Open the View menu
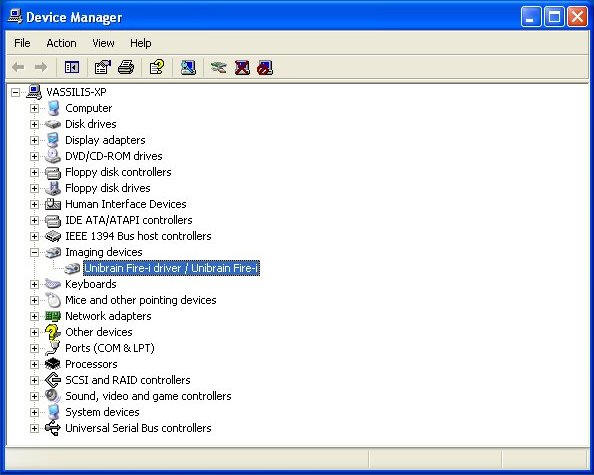The image size is (594, 475). tap(103, 43)
